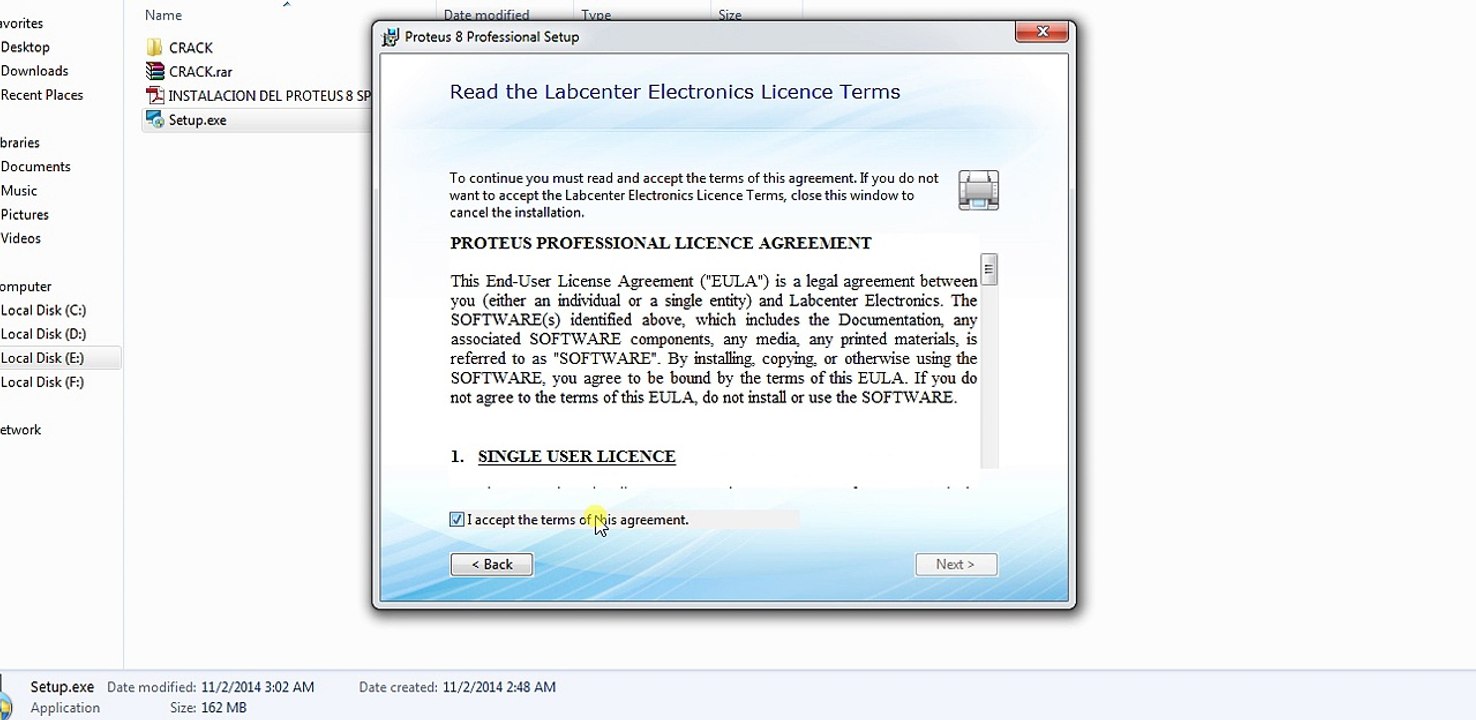Viewport: 1476px width, 720px height.
Task: Open Local Disk (E:) in navigation pane
Action: [43, 359]
